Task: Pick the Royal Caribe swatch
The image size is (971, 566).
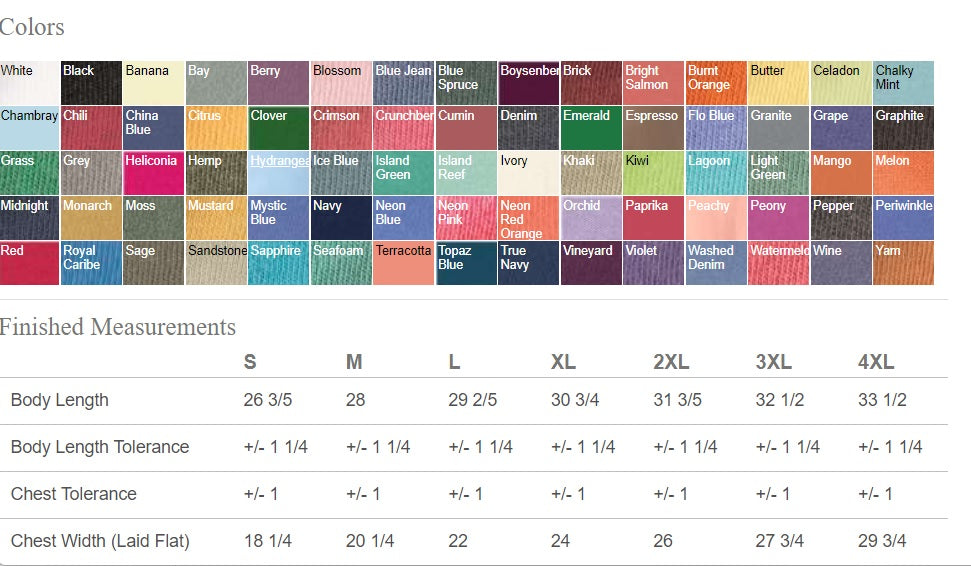Action: pos(91,263)
